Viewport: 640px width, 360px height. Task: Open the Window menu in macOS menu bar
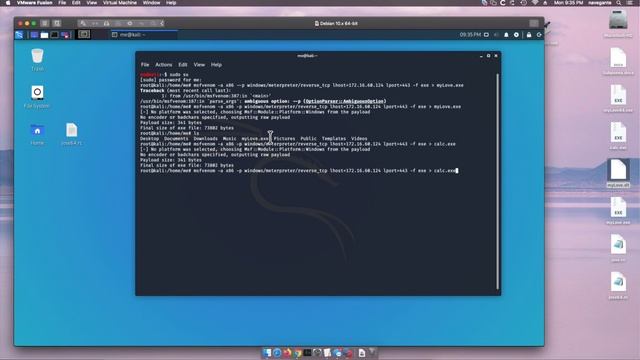(151, 3)
